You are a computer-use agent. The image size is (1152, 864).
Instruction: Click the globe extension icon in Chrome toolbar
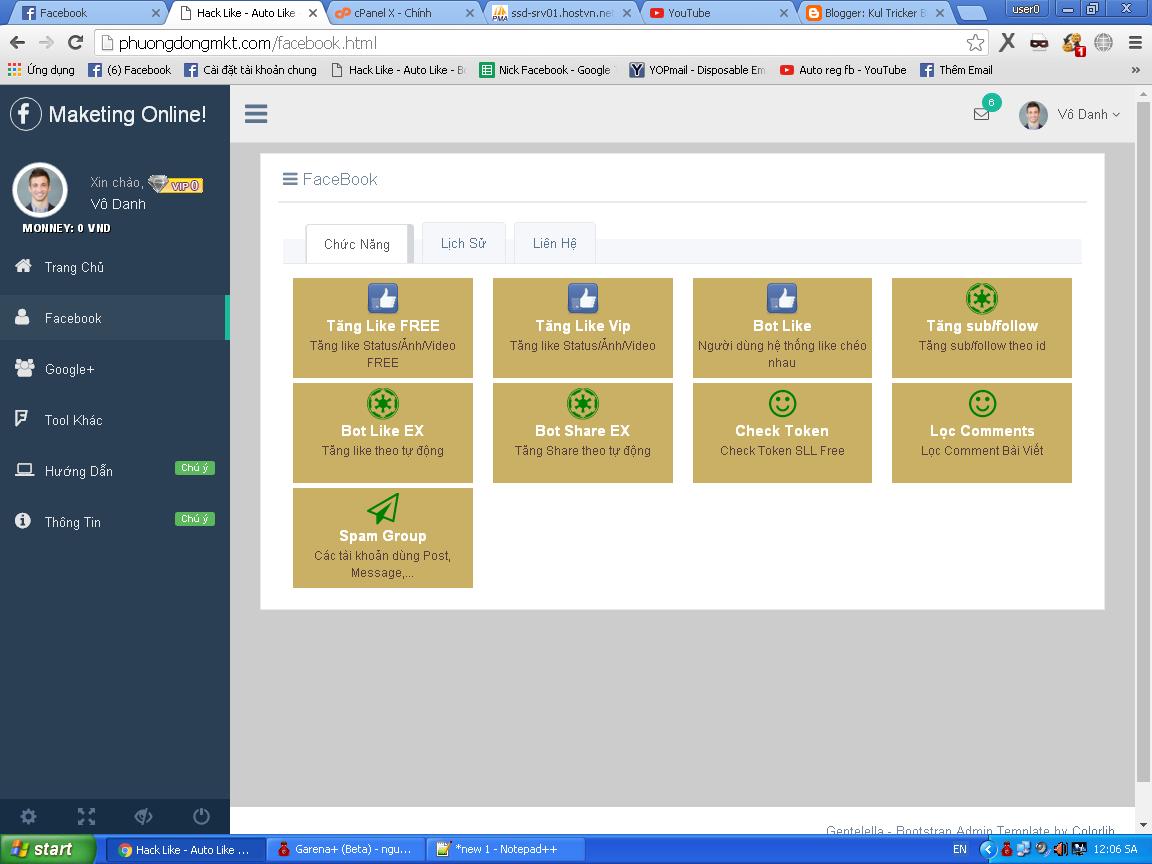[1104, 43]
